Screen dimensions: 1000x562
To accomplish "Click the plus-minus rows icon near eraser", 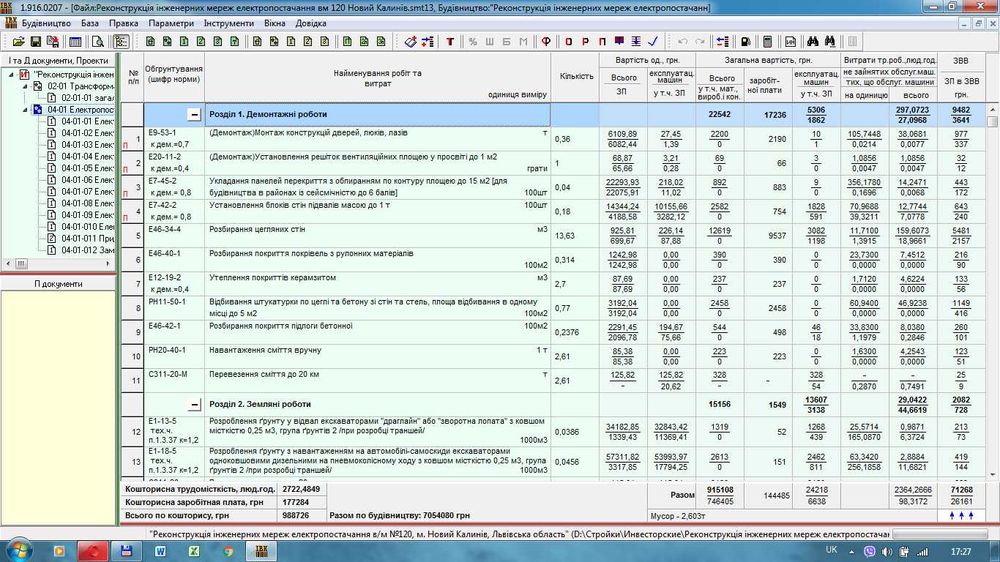I will 427,41.
